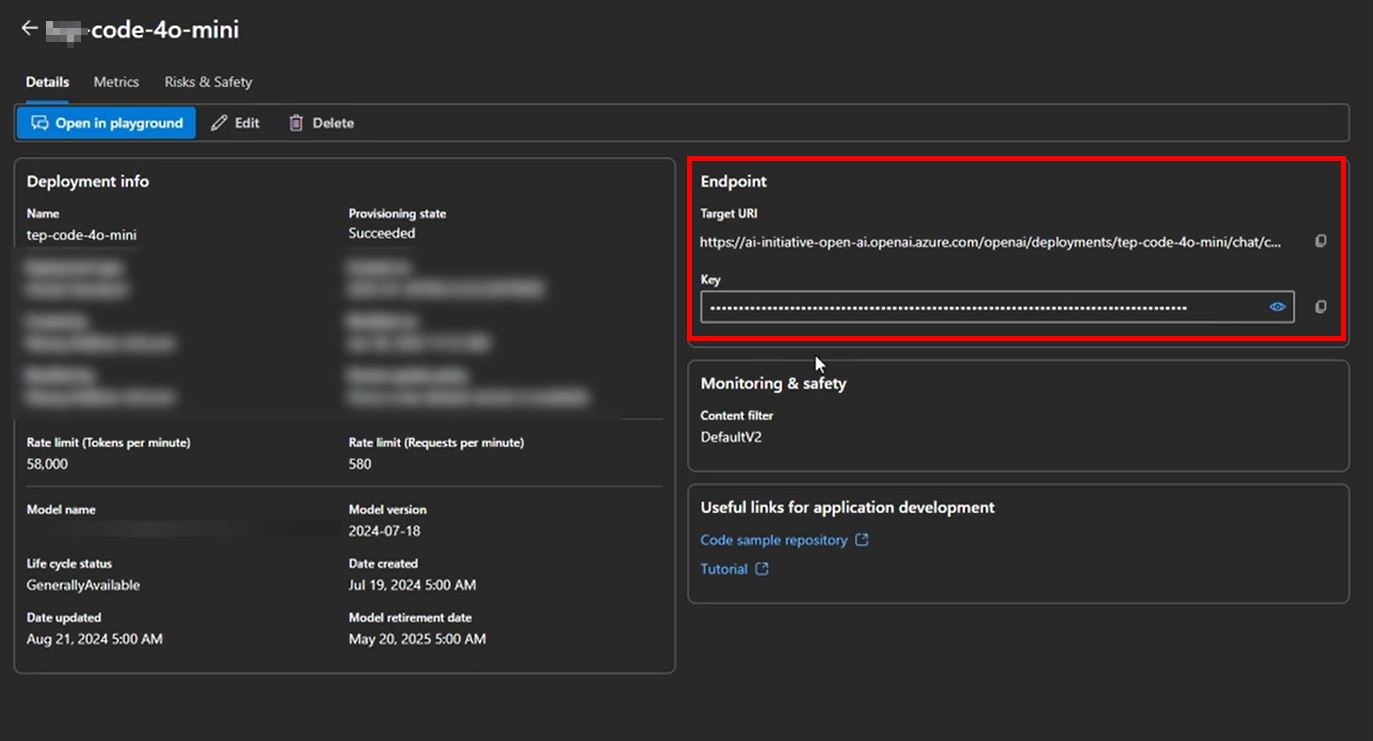1373x741 pixels.
Task: Open the Code sample repository link
Action: [x=775, y=539]
